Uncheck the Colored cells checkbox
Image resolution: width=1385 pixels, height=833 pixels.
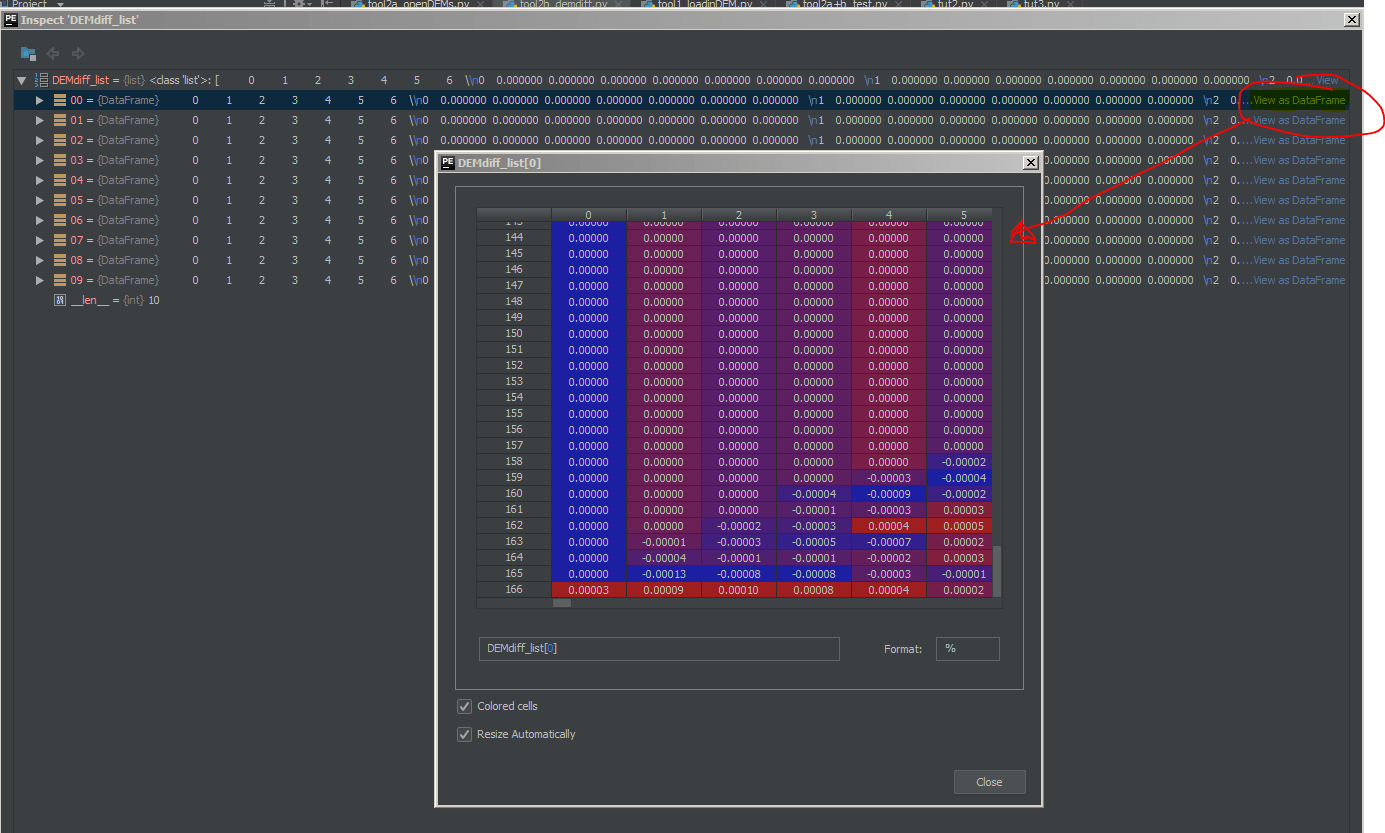464,706
